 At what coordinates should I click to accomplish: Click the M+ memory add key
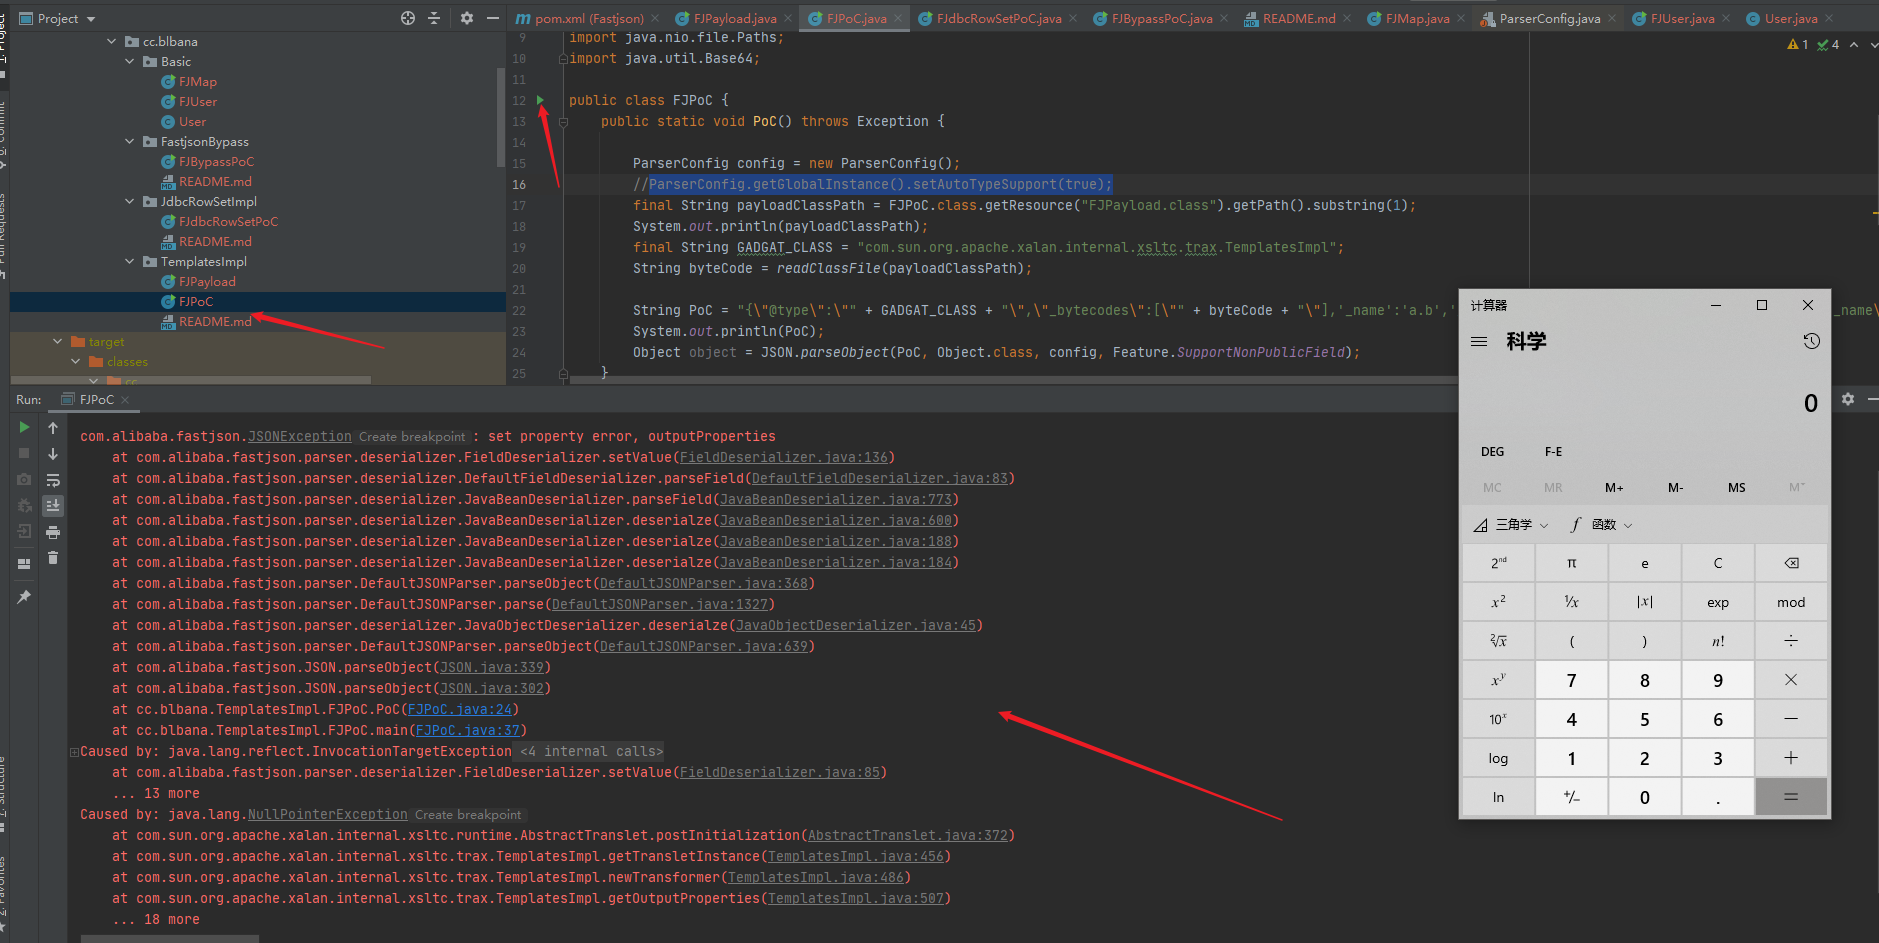pyautogui.click(x=1614, y=488)
